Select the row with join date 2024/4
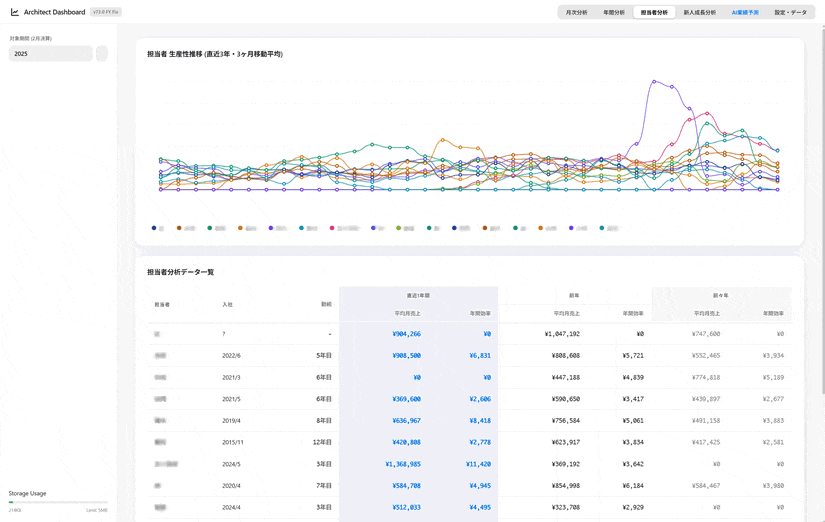The width and height of the screenshot is (825, 522). click(470, 507)
